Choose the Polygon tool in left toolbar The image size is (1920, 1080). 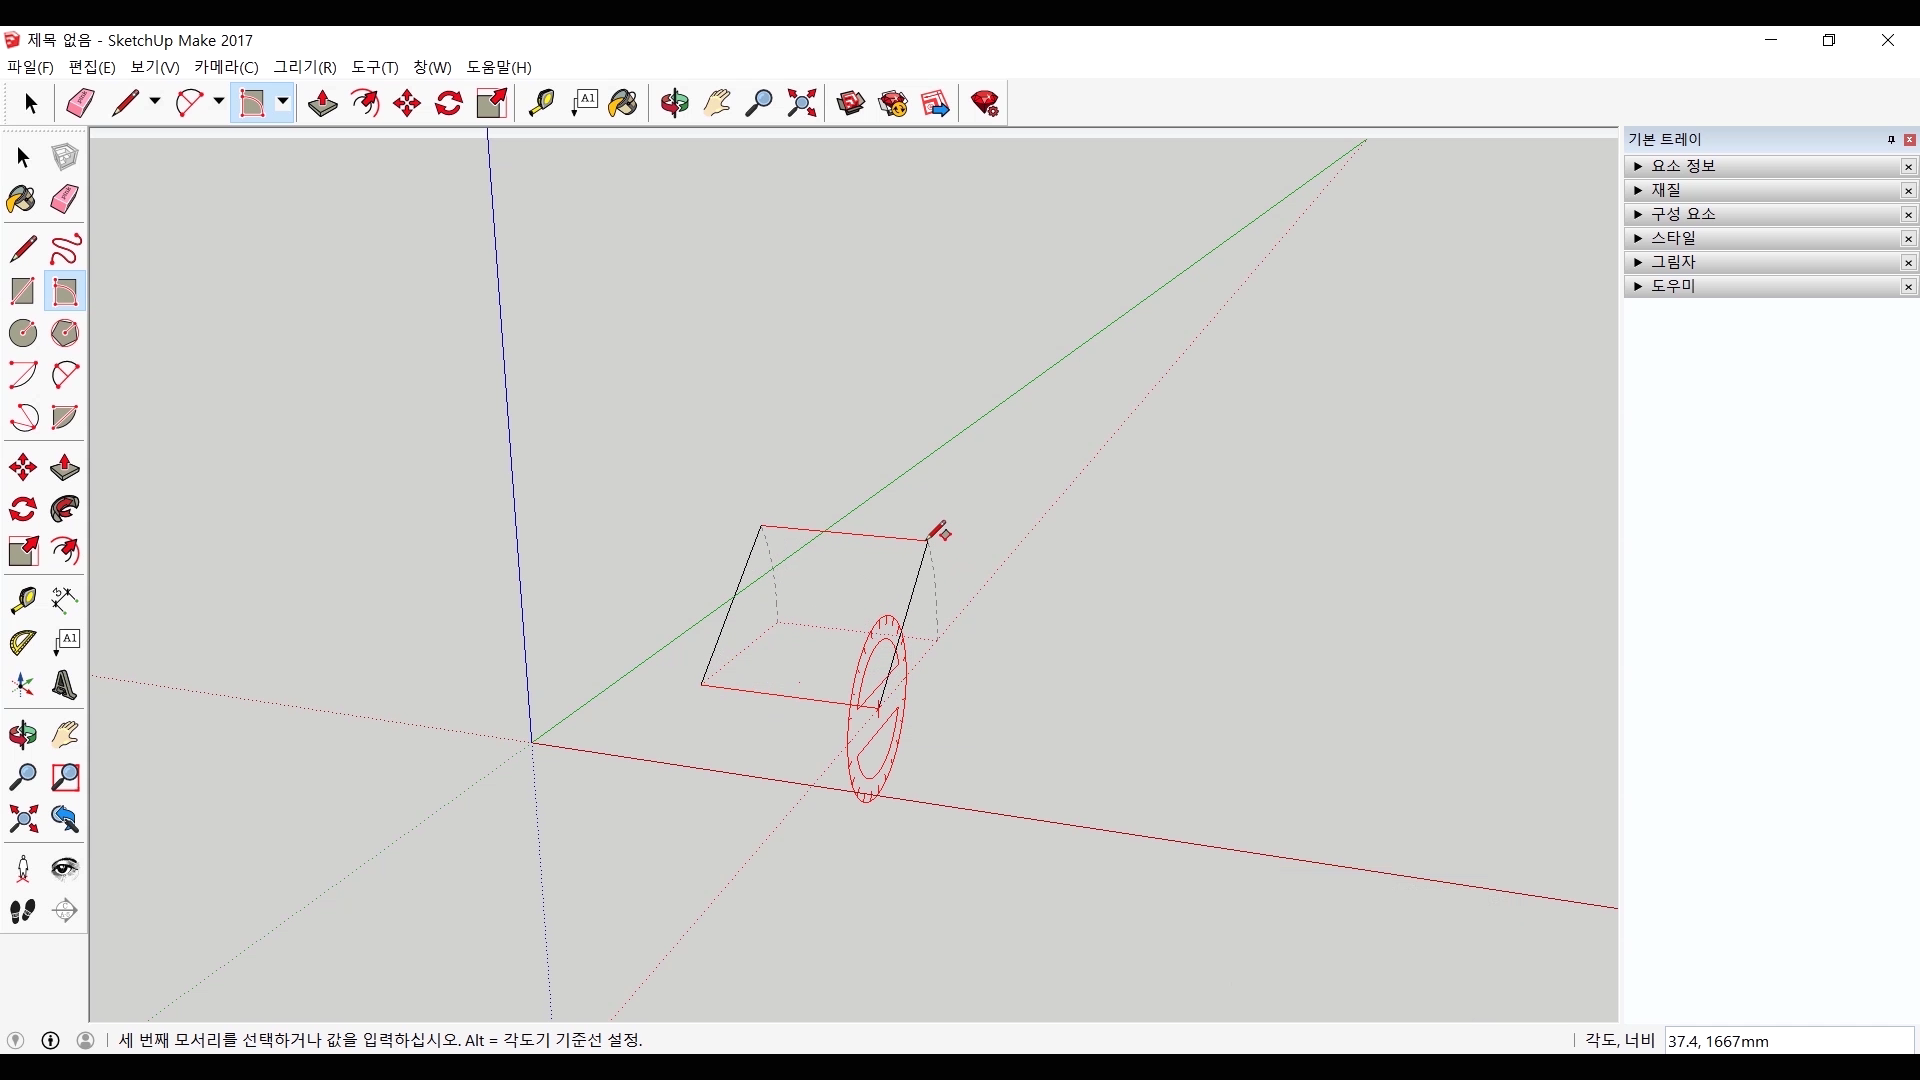click(x=65, y=333)
